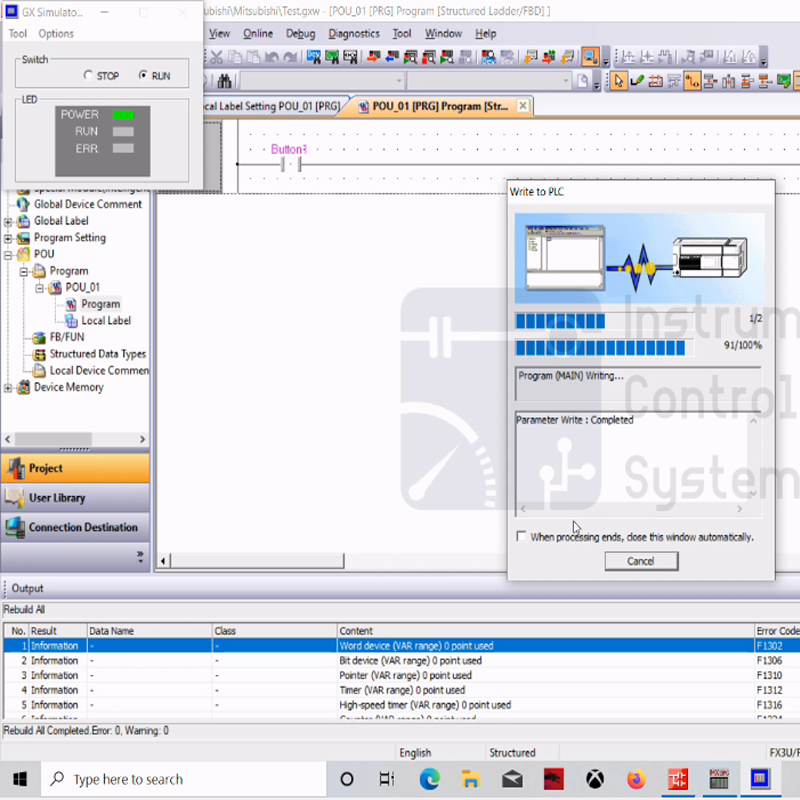Click the Button1 ladder contact symbol
The width and height of the screenshot is (800, 800).
(x=289, y=165)
